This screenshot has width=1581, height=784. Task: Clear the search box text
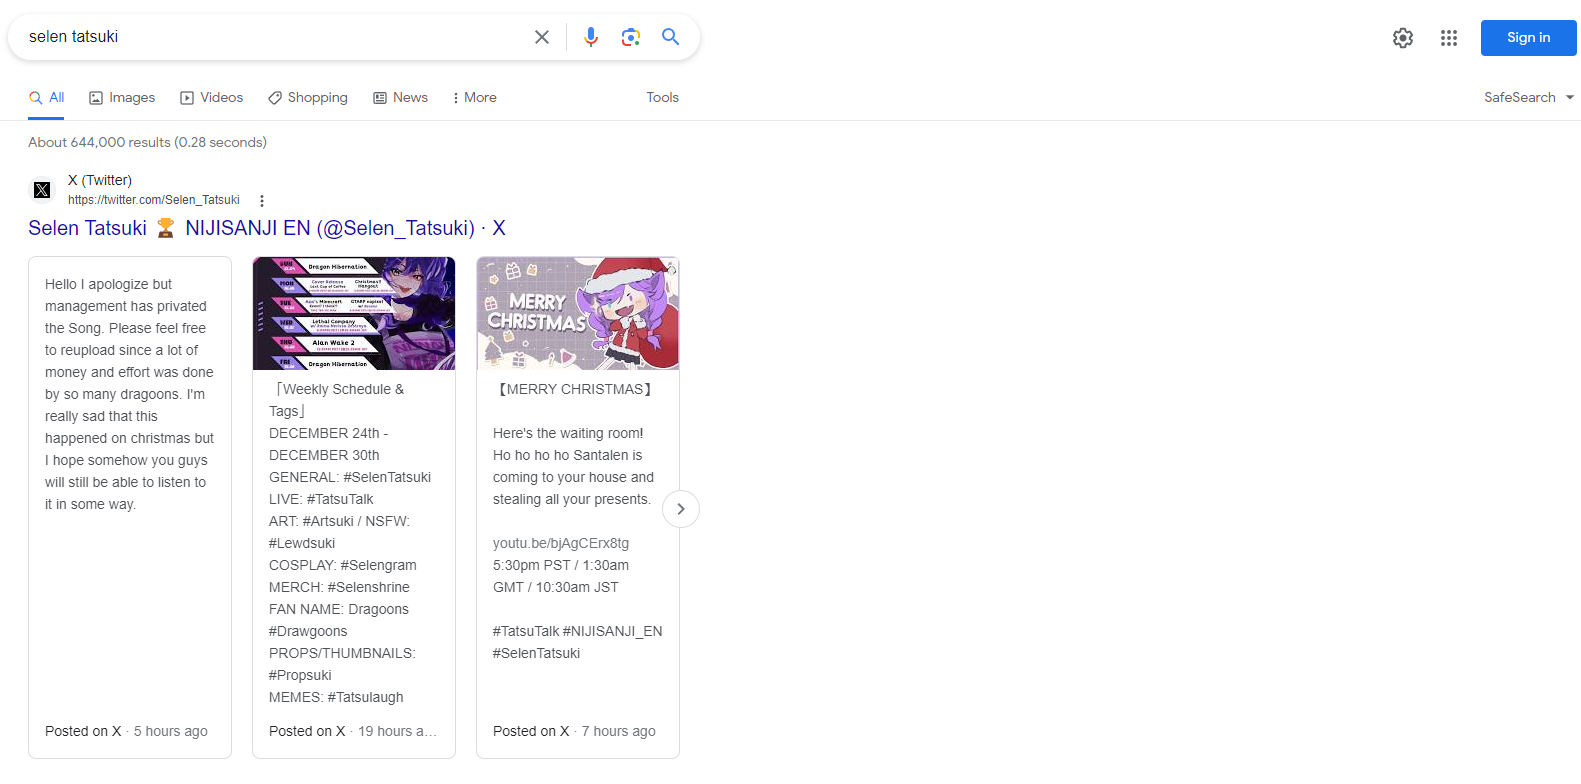coord(542,37)
